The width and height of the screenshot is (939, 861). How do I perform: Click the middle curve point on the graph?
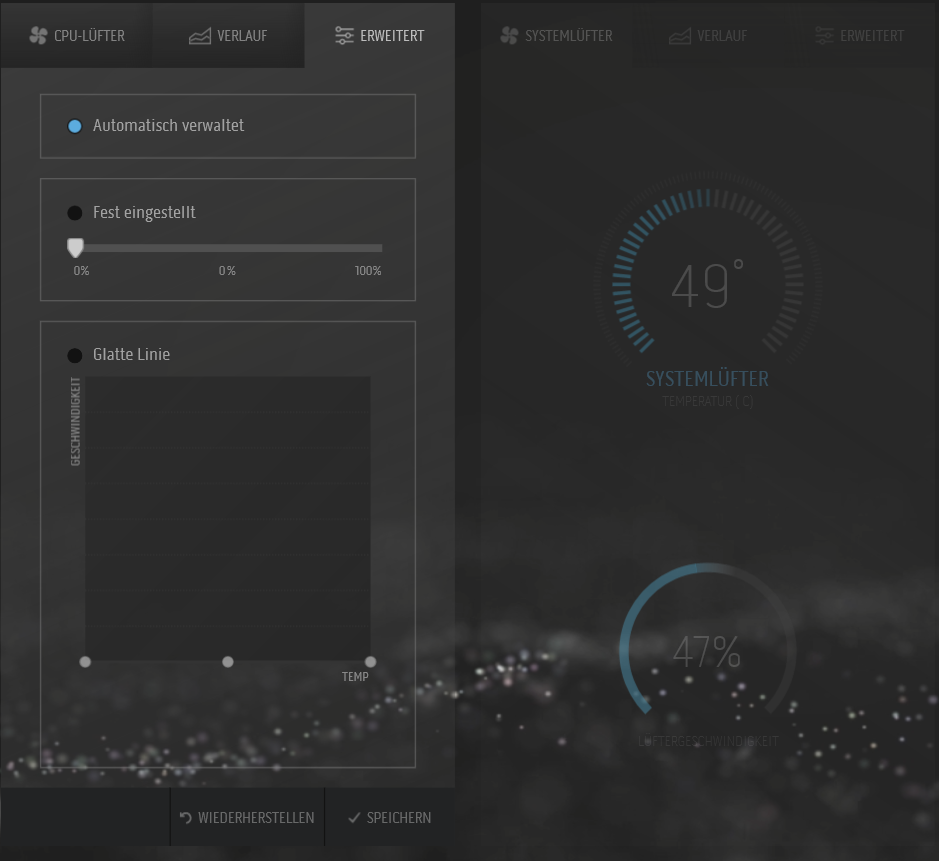[x=228, y=662]
